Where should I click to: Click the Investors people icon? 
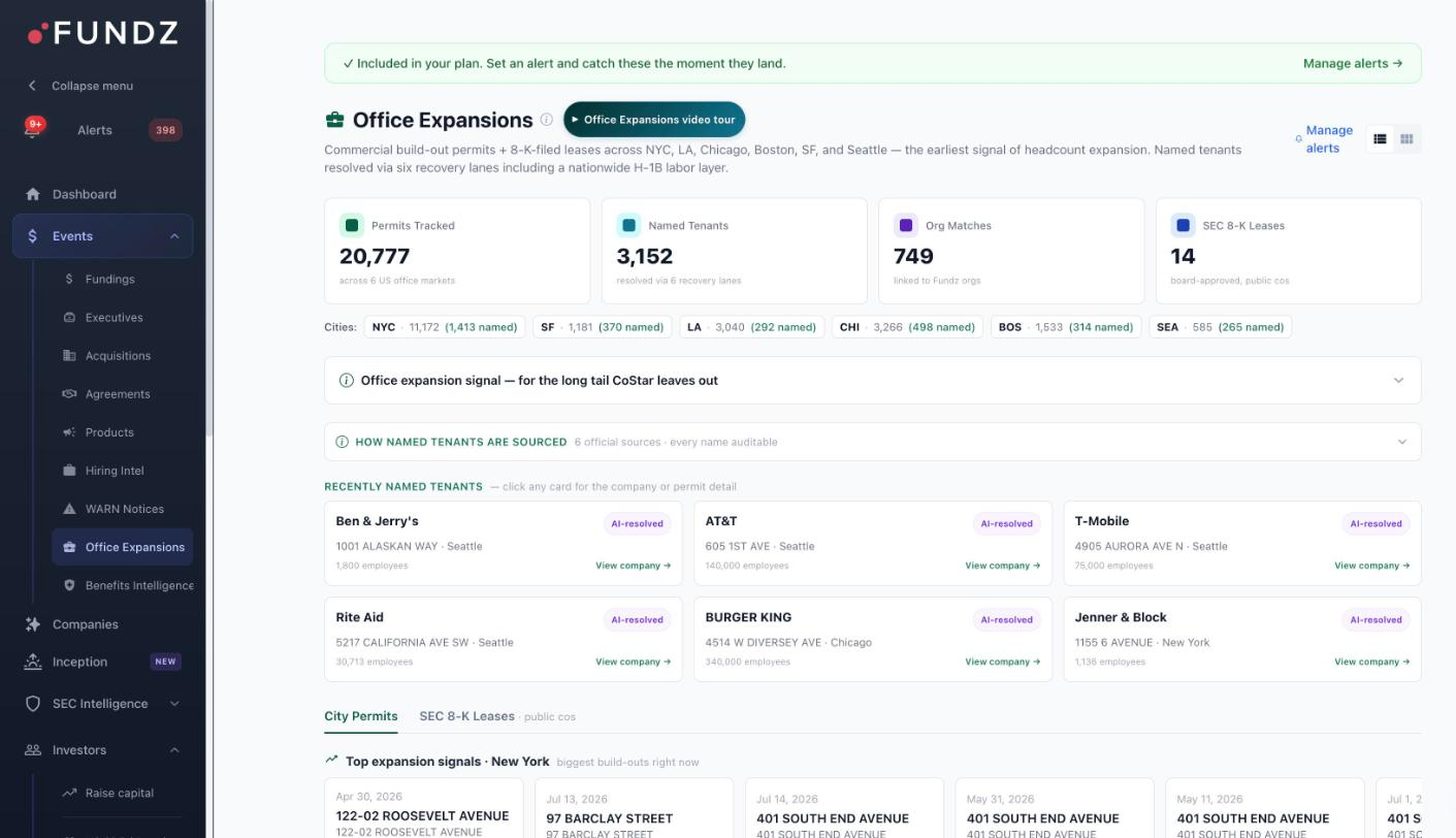[x=33, y=750]
